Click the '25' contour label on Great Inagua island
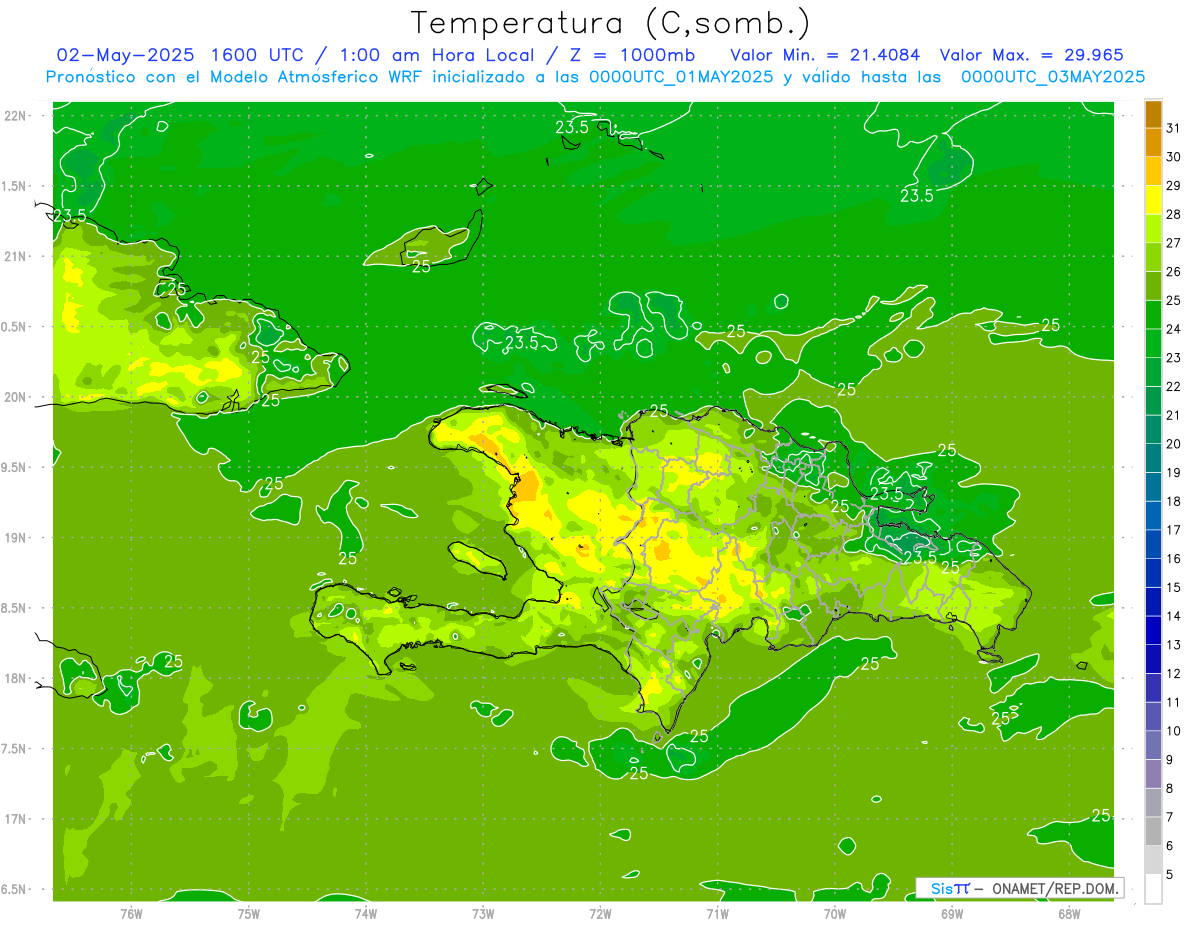1200x927 pixels. coord(421,266)
